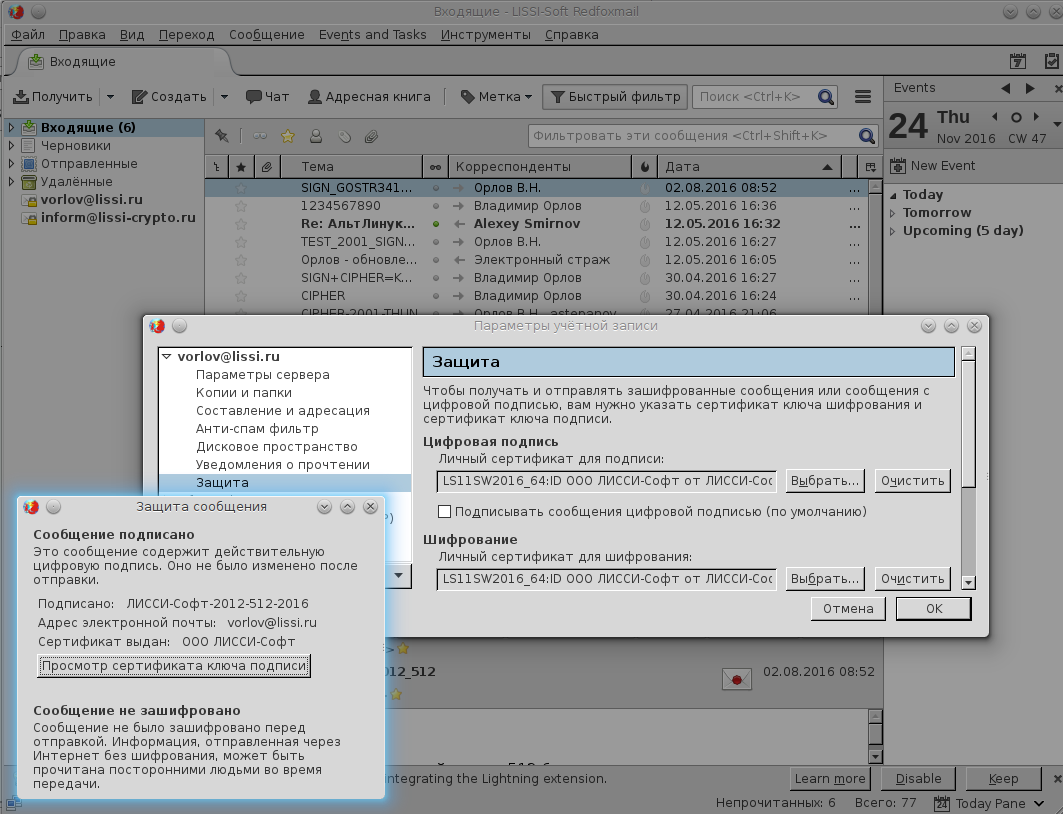Cancel account settings with Отмена
This screenshot has width=1063, height=814.
[848, 609]
